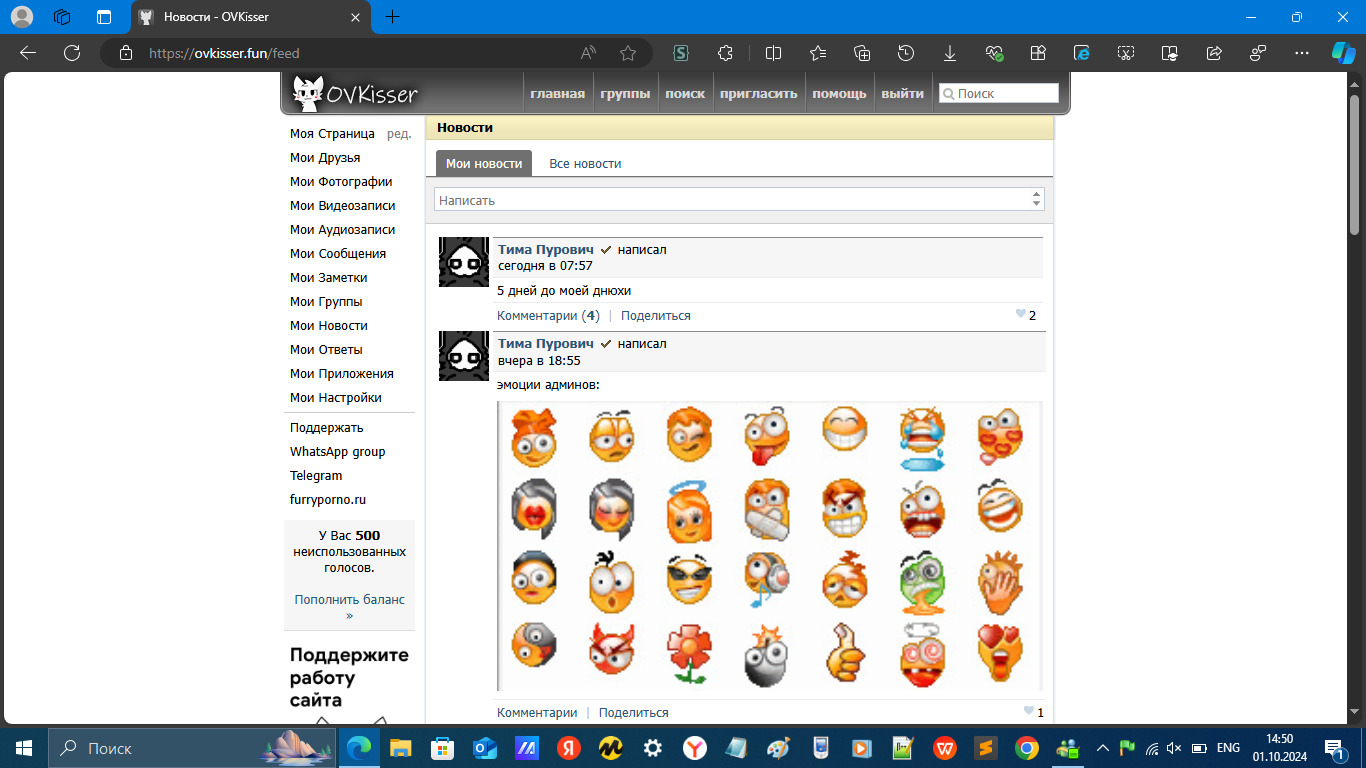Expand the 'Написать' post input box
Image resolution: width=1366 pixels, height=768 pixels.
[x=738, y=200]
